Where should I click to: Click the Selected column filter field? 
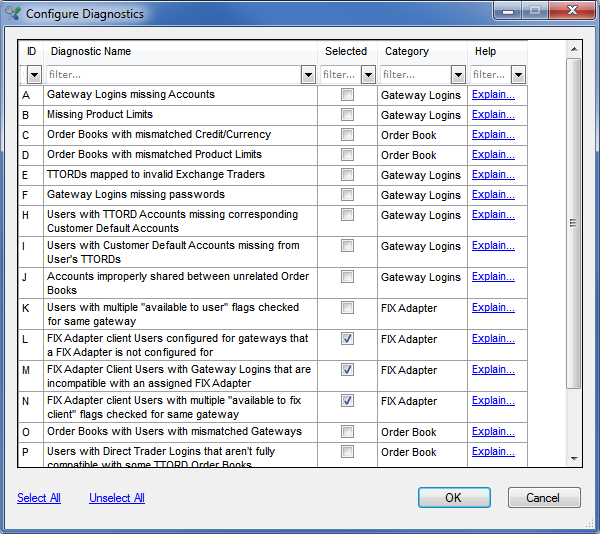coord(341,75)
